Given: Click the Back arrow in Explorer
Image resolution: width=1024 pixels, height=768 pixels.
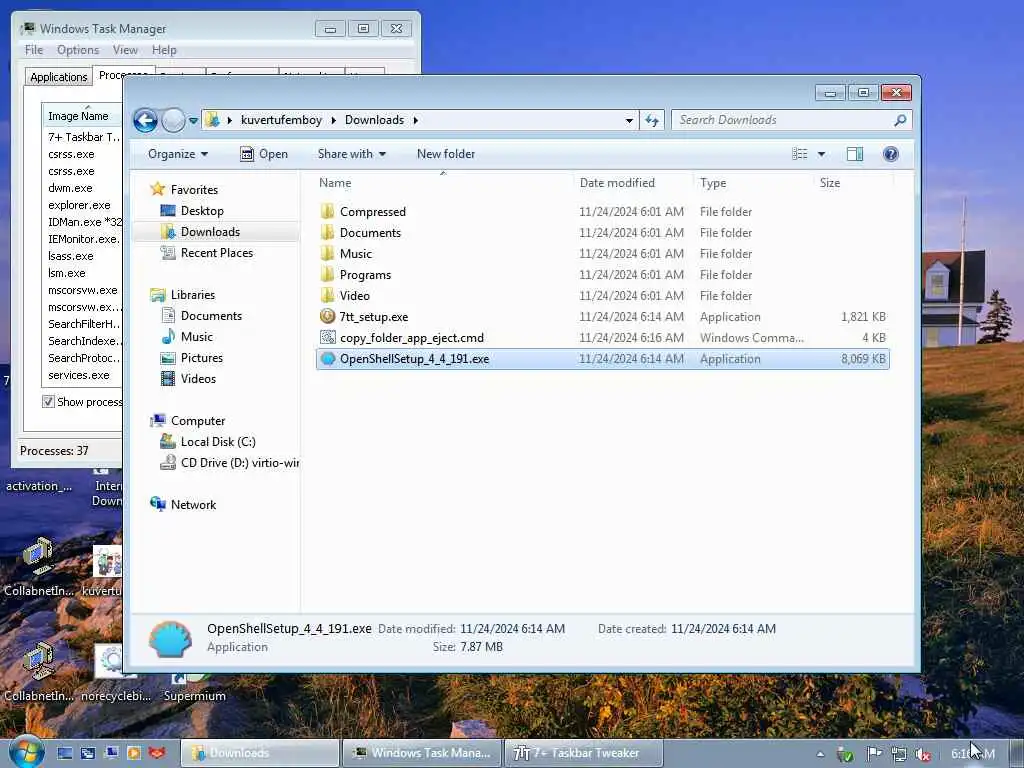Looking at the screenshot, I should point(146,120).
